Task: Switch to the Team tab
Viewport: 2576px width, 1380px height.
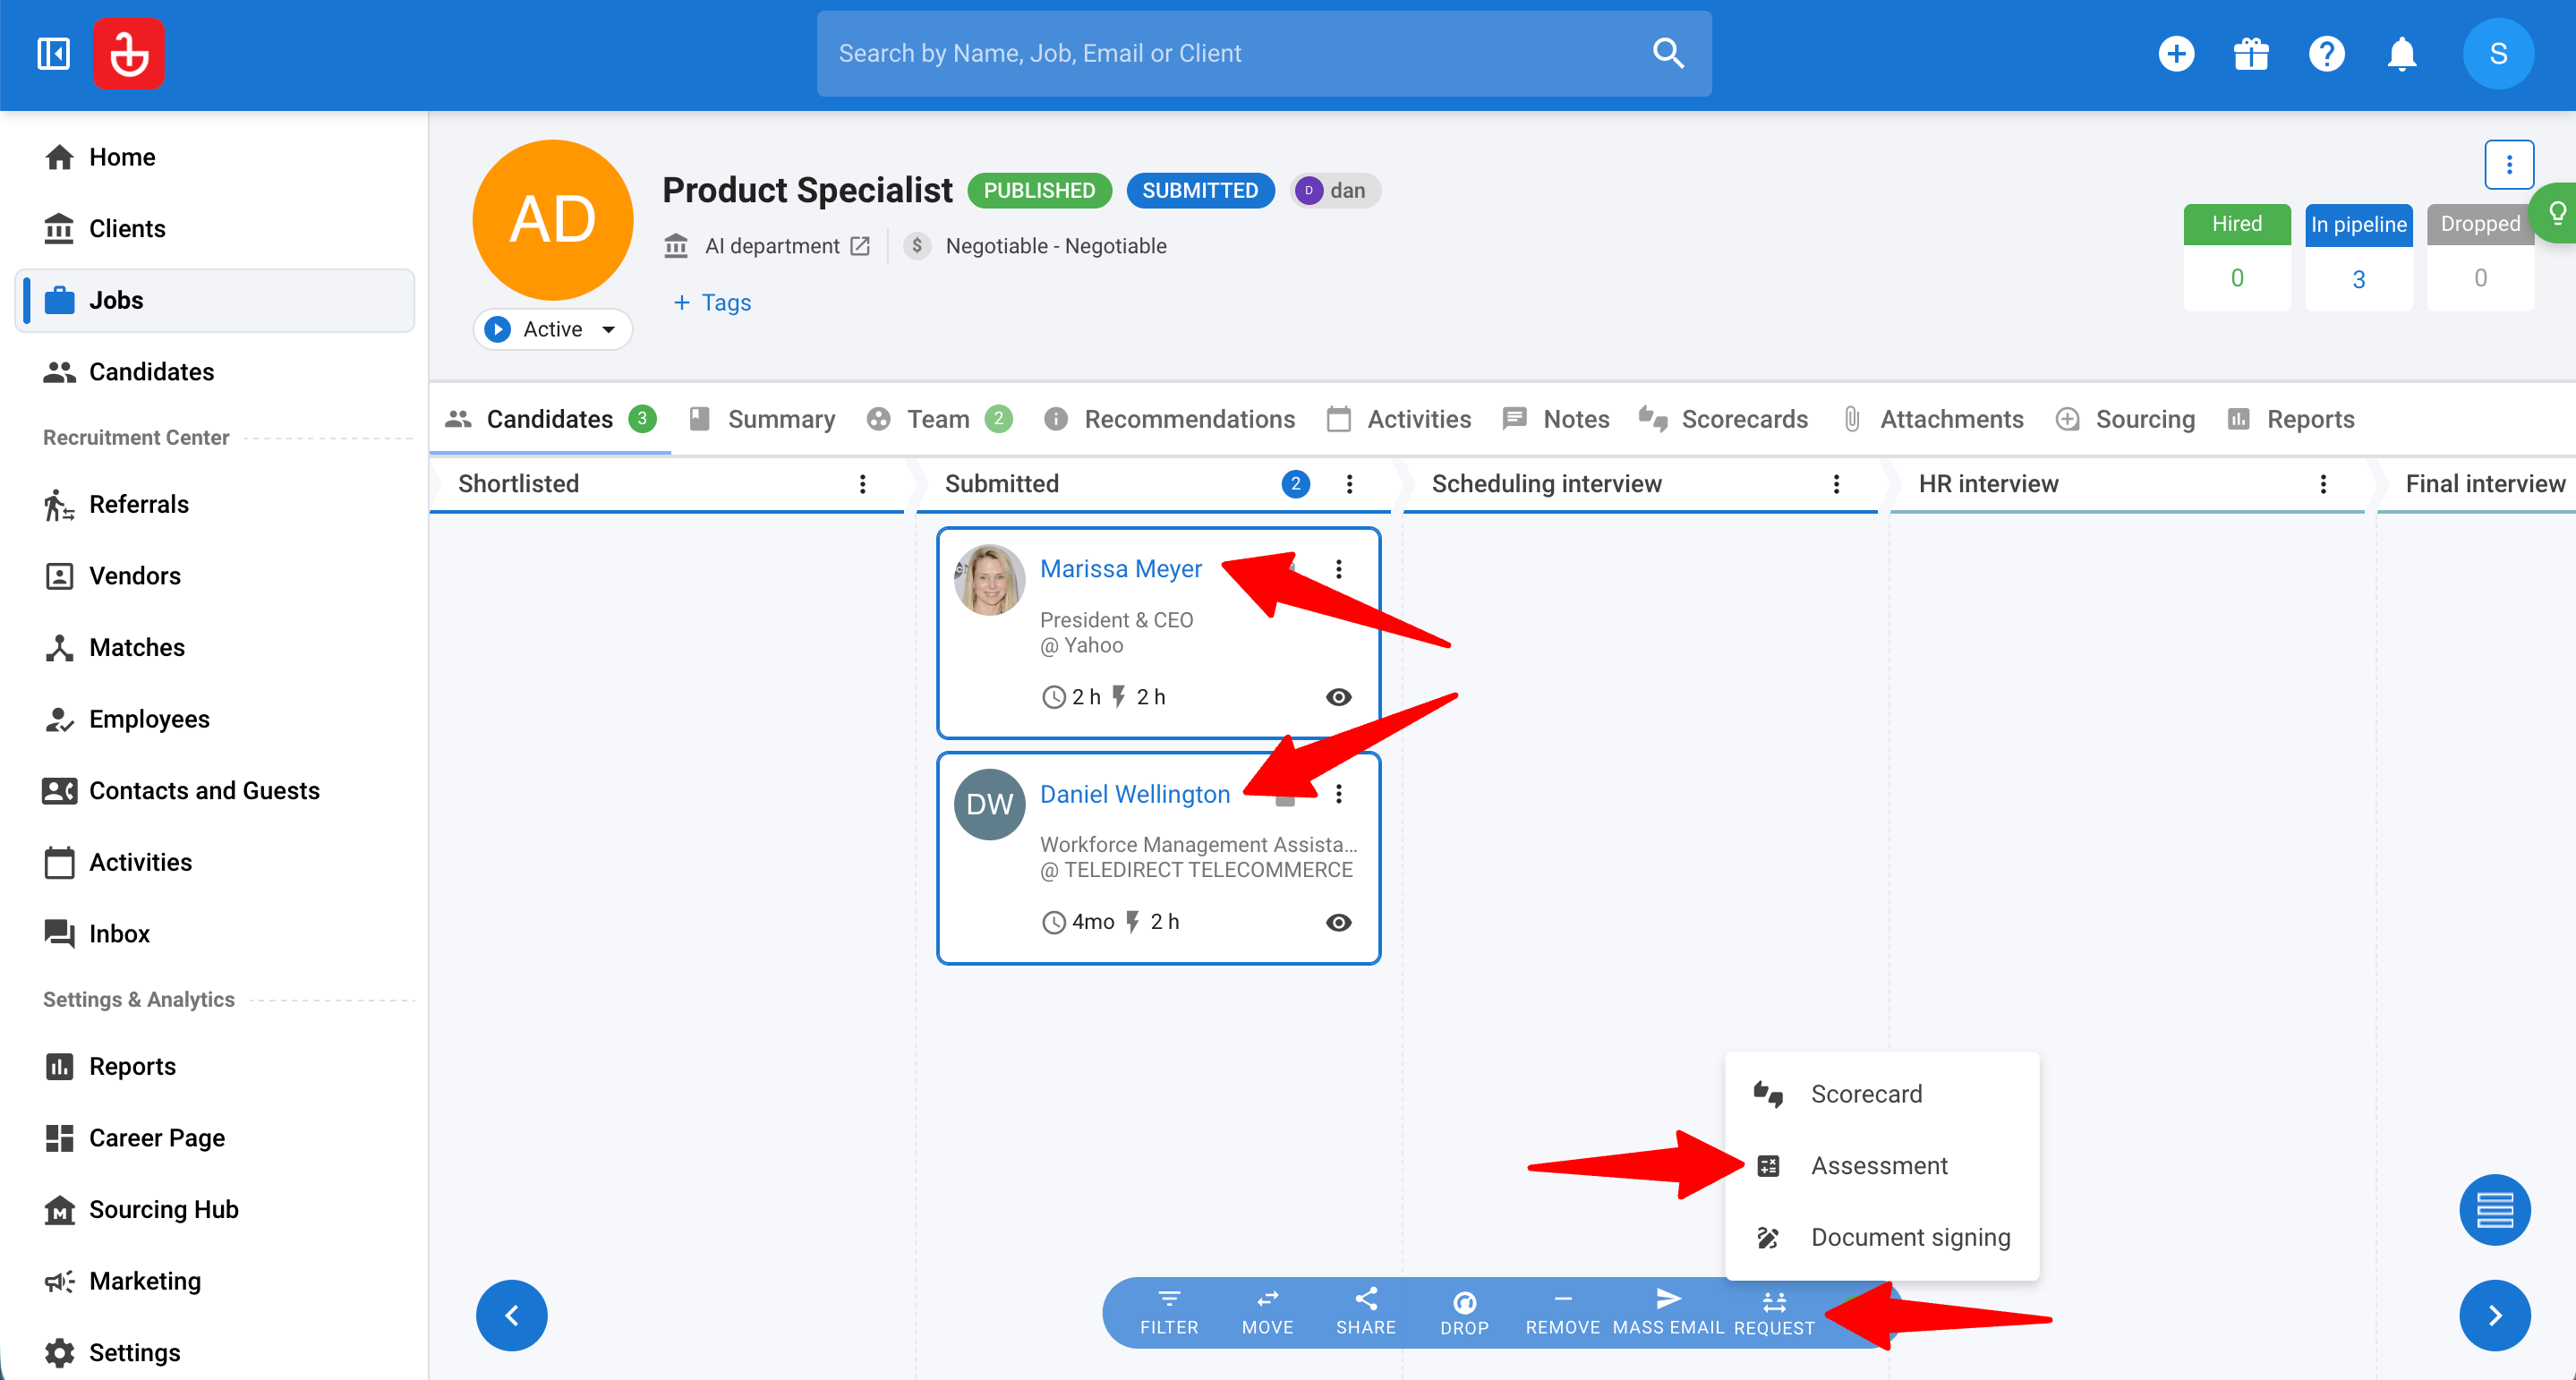Action: click(938, 419)
